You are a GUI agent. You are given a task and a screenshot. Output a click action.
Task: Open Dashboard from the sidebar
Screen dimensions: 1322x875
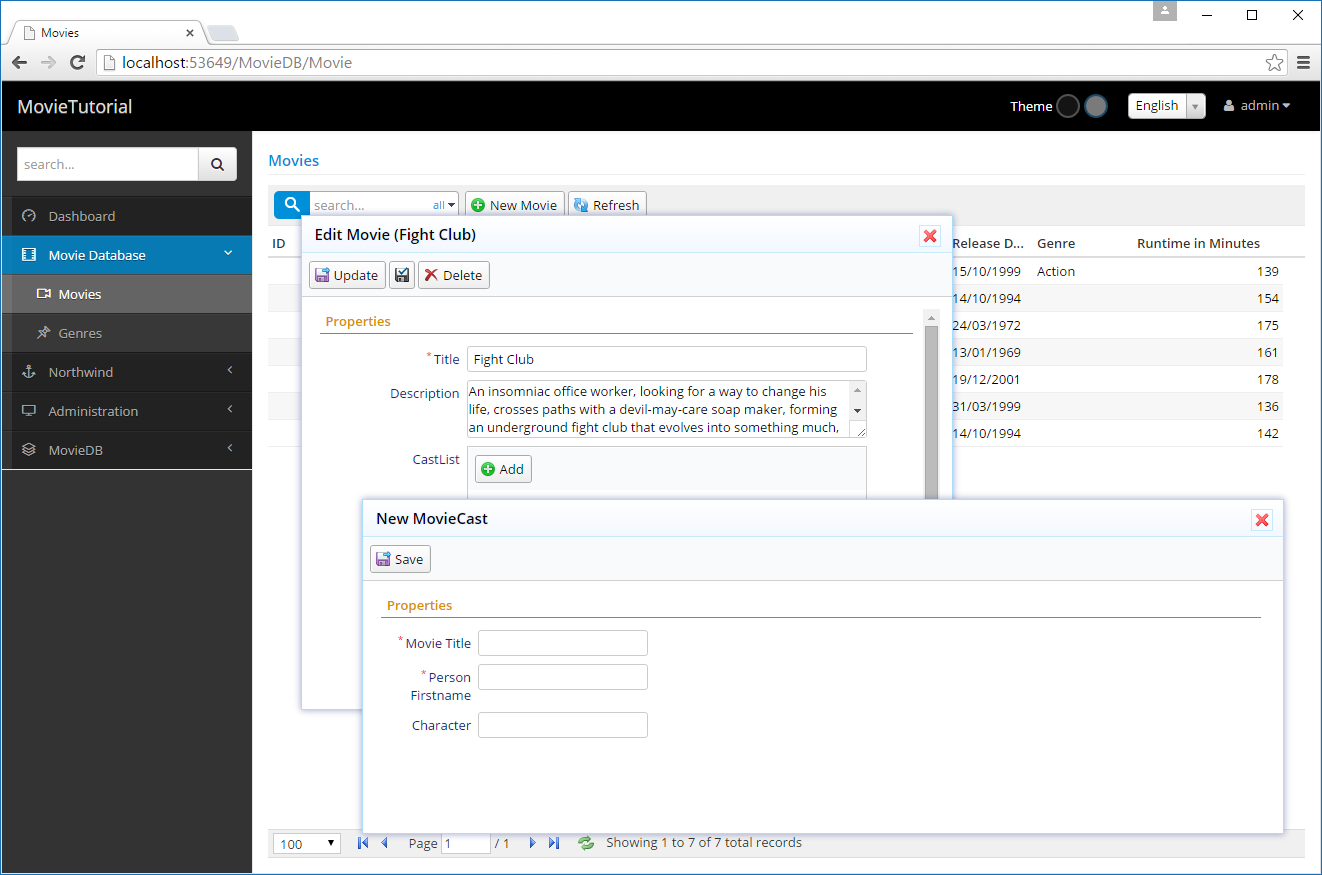point(82,216)
